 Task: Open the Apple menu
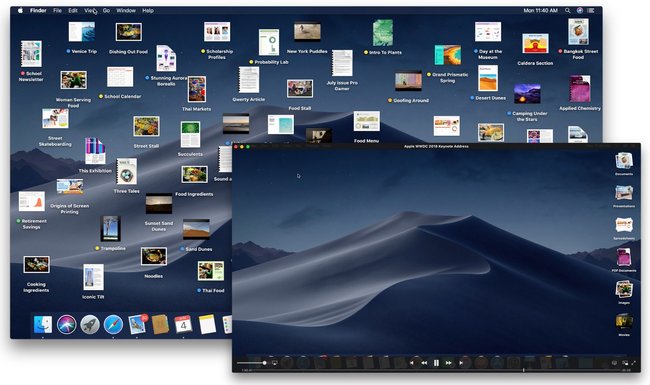pos(20,10)
